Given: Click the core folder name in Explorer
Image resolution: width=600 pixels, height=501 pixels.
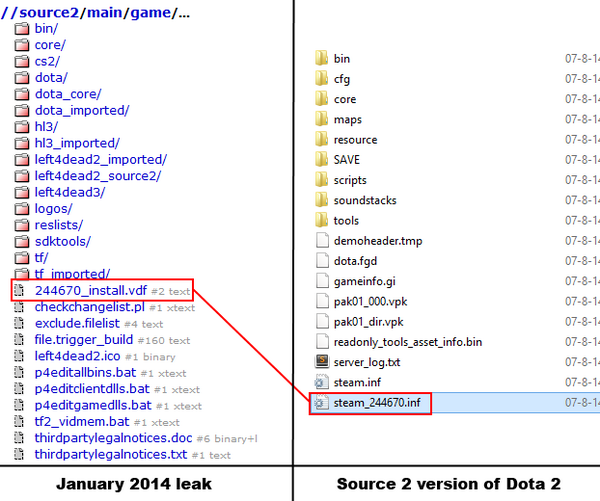Looking at the screenshot, I should click(x=345, y=99).
